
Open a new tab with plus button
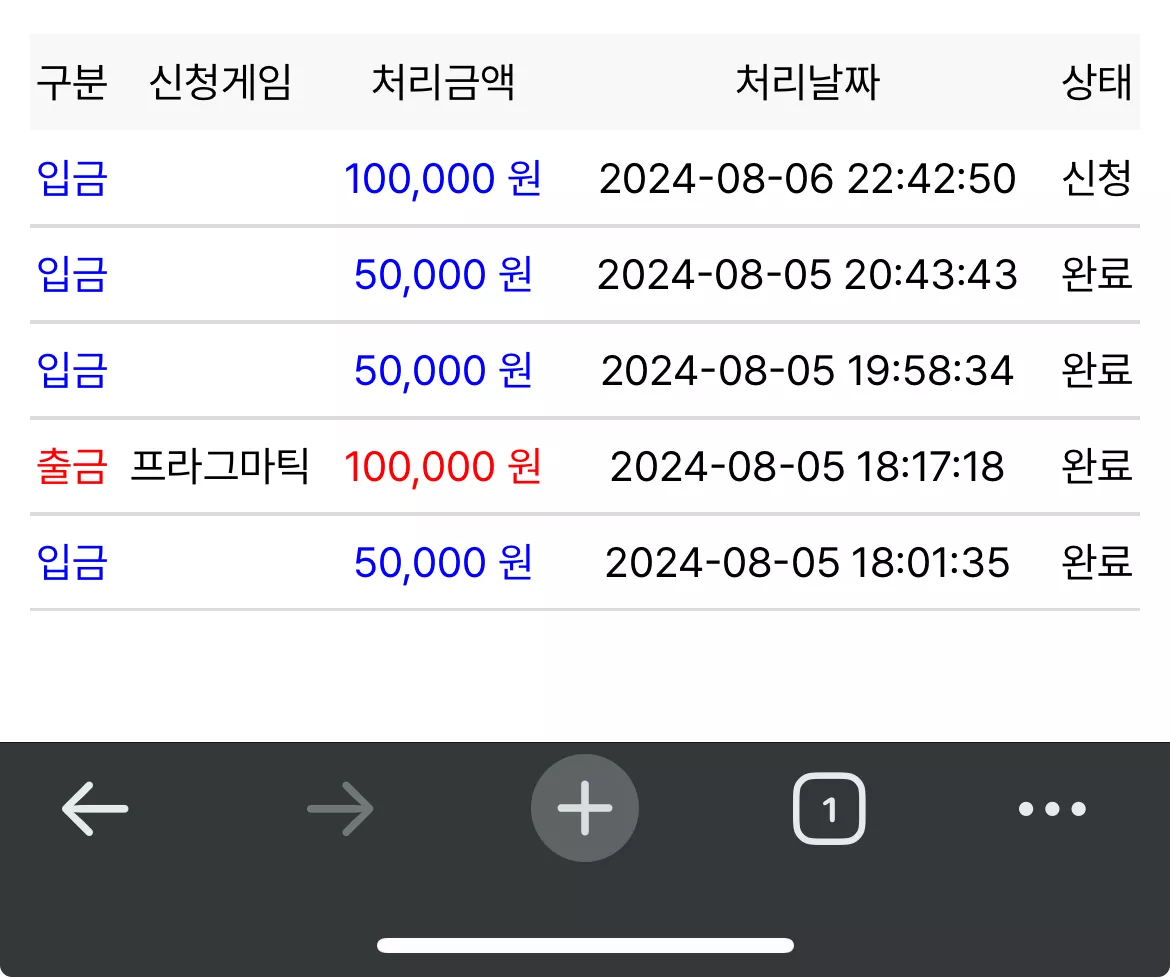585,808
